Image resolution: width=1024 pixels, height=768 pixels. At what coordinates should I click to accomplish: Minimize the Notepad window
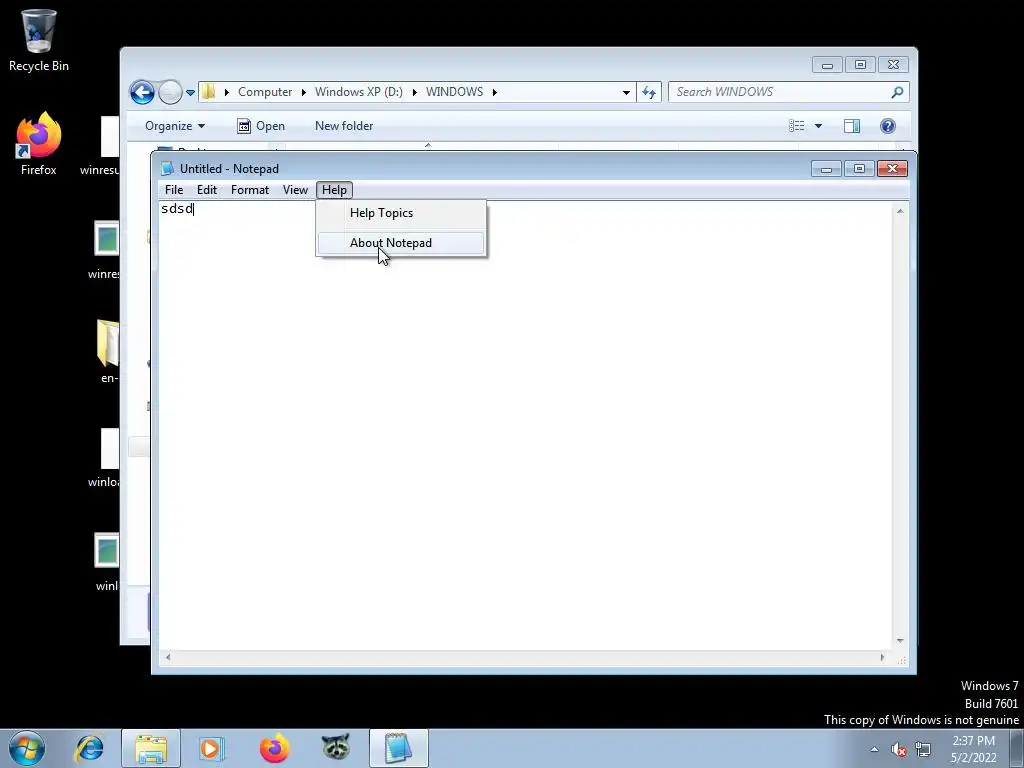coord(826,169)
